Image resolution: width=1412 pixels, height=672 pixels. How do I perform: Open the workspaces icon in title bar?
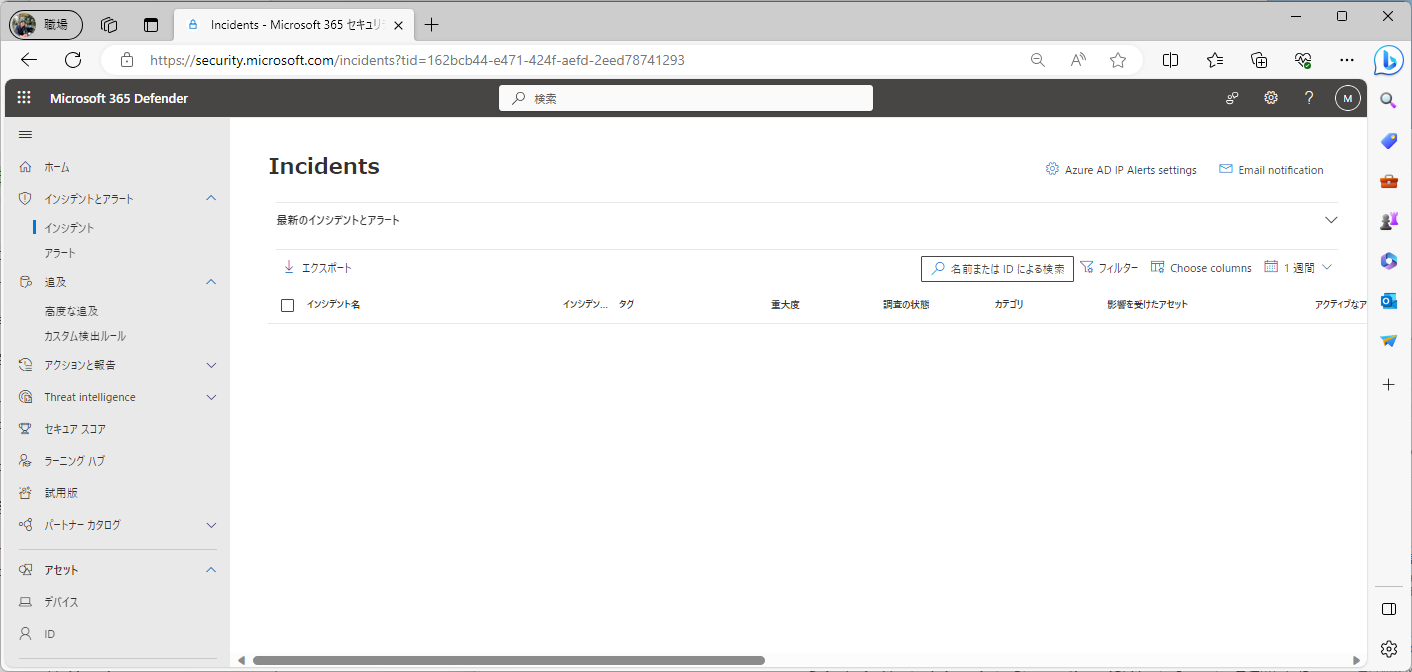tap(109, 25)
